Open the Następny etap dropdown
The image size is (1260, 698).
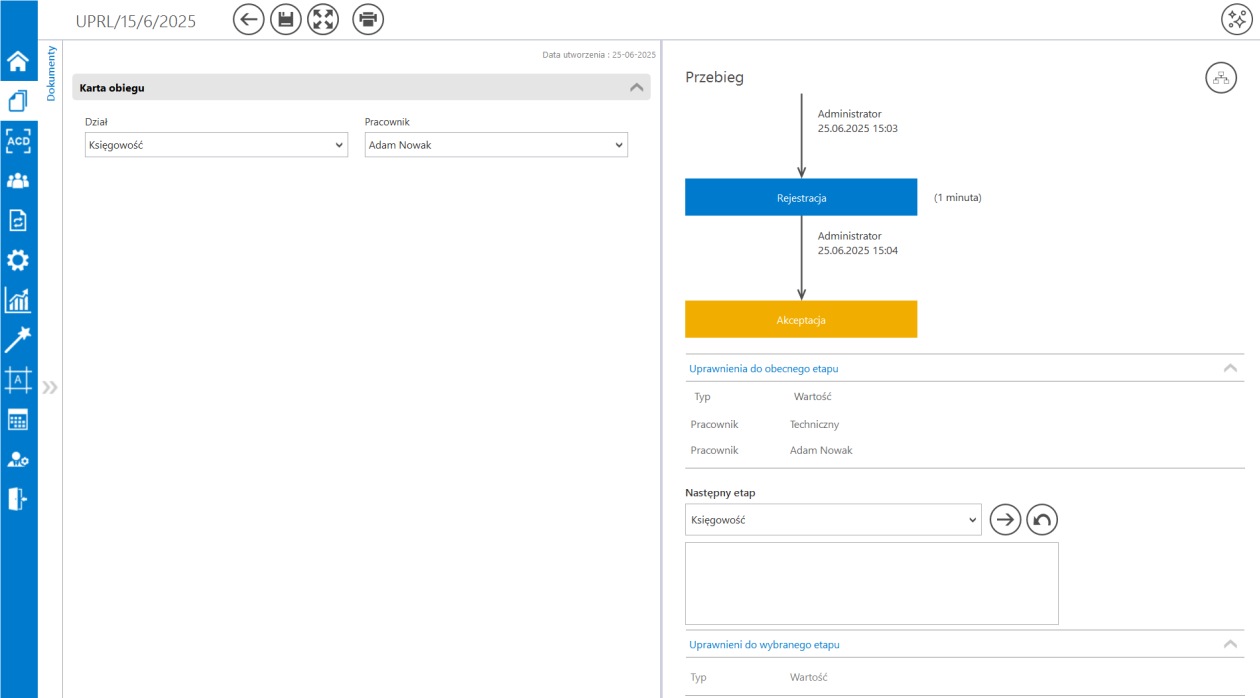(x=833, y=520)
